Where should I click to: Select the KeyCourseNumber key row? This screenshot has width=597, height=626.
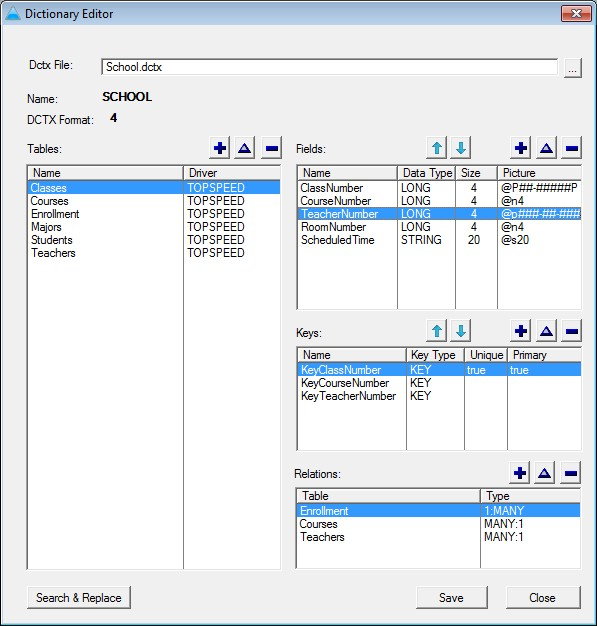click(x=439, y=383)
